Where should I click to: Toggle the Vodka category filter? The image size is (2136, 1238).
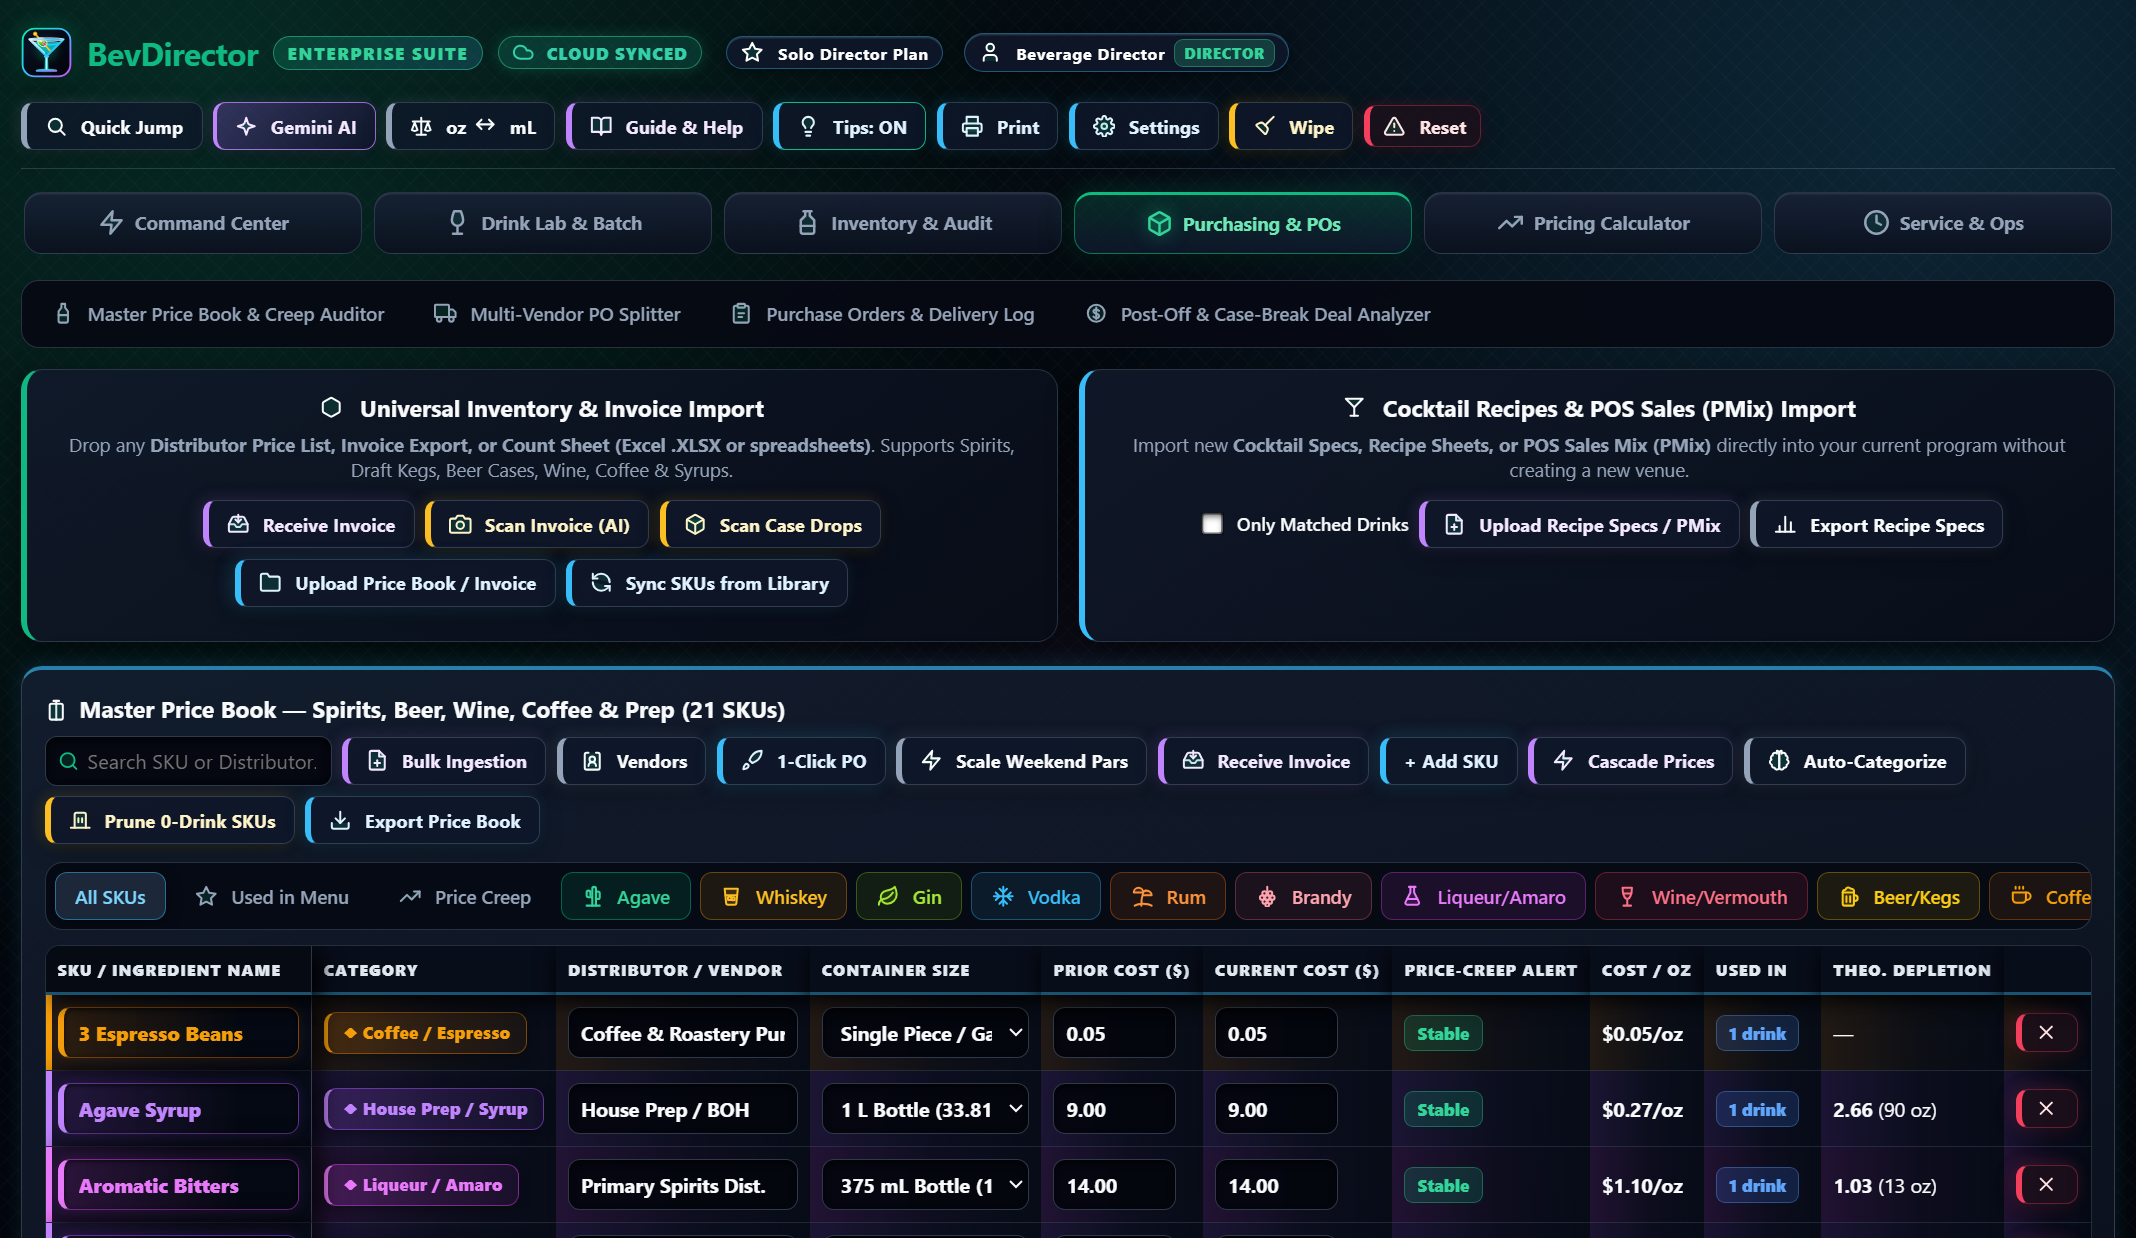point(1036,897)
